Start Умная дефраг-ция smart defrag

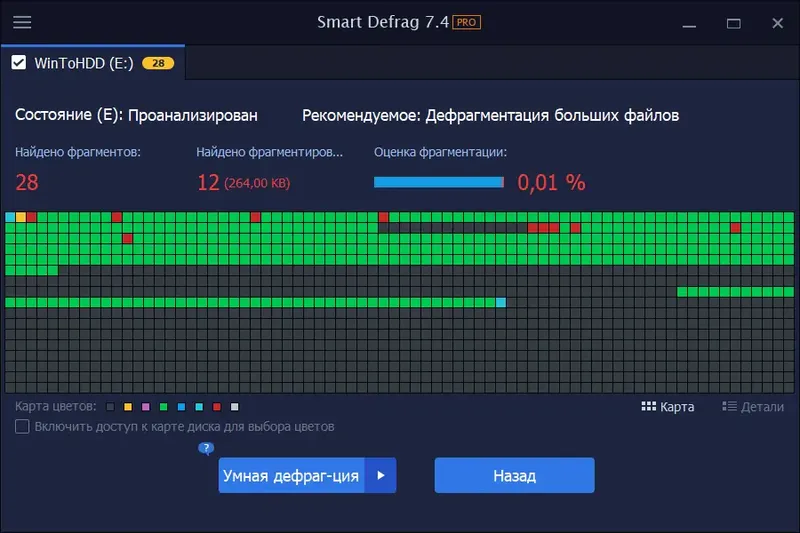291,475
